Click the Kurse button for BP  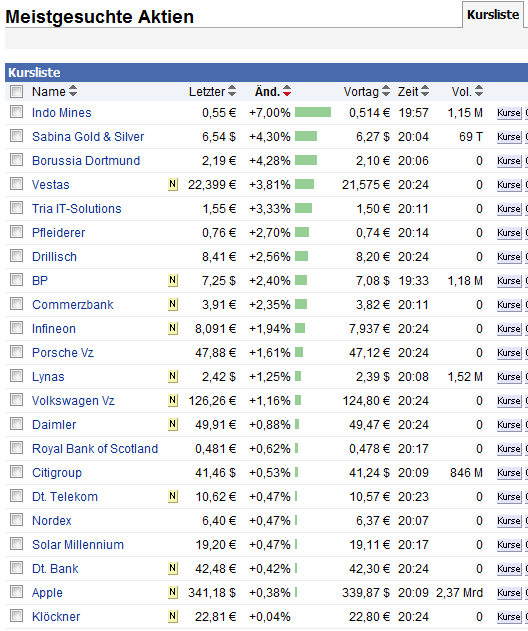(x=509, y=280)
